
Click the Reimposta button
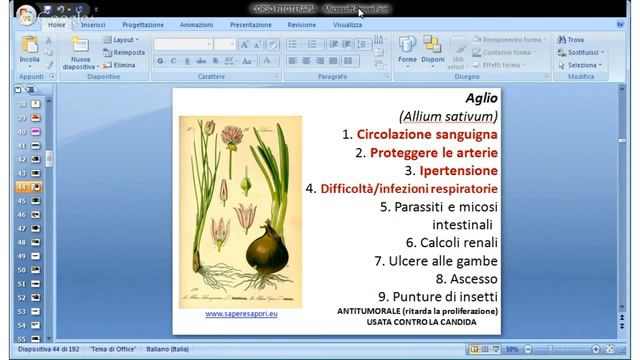(x=124, y=52)
